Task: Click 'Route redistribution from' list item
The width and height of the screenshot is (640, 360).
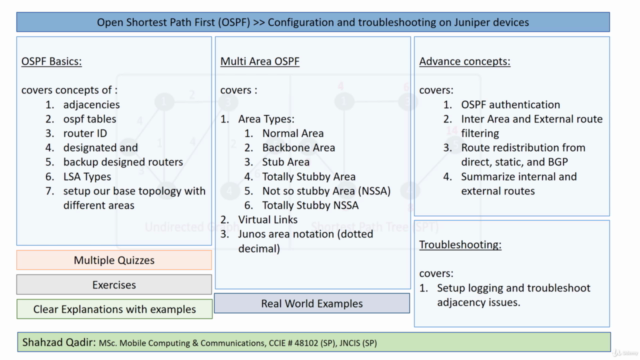Action: [x=523, y=155]
